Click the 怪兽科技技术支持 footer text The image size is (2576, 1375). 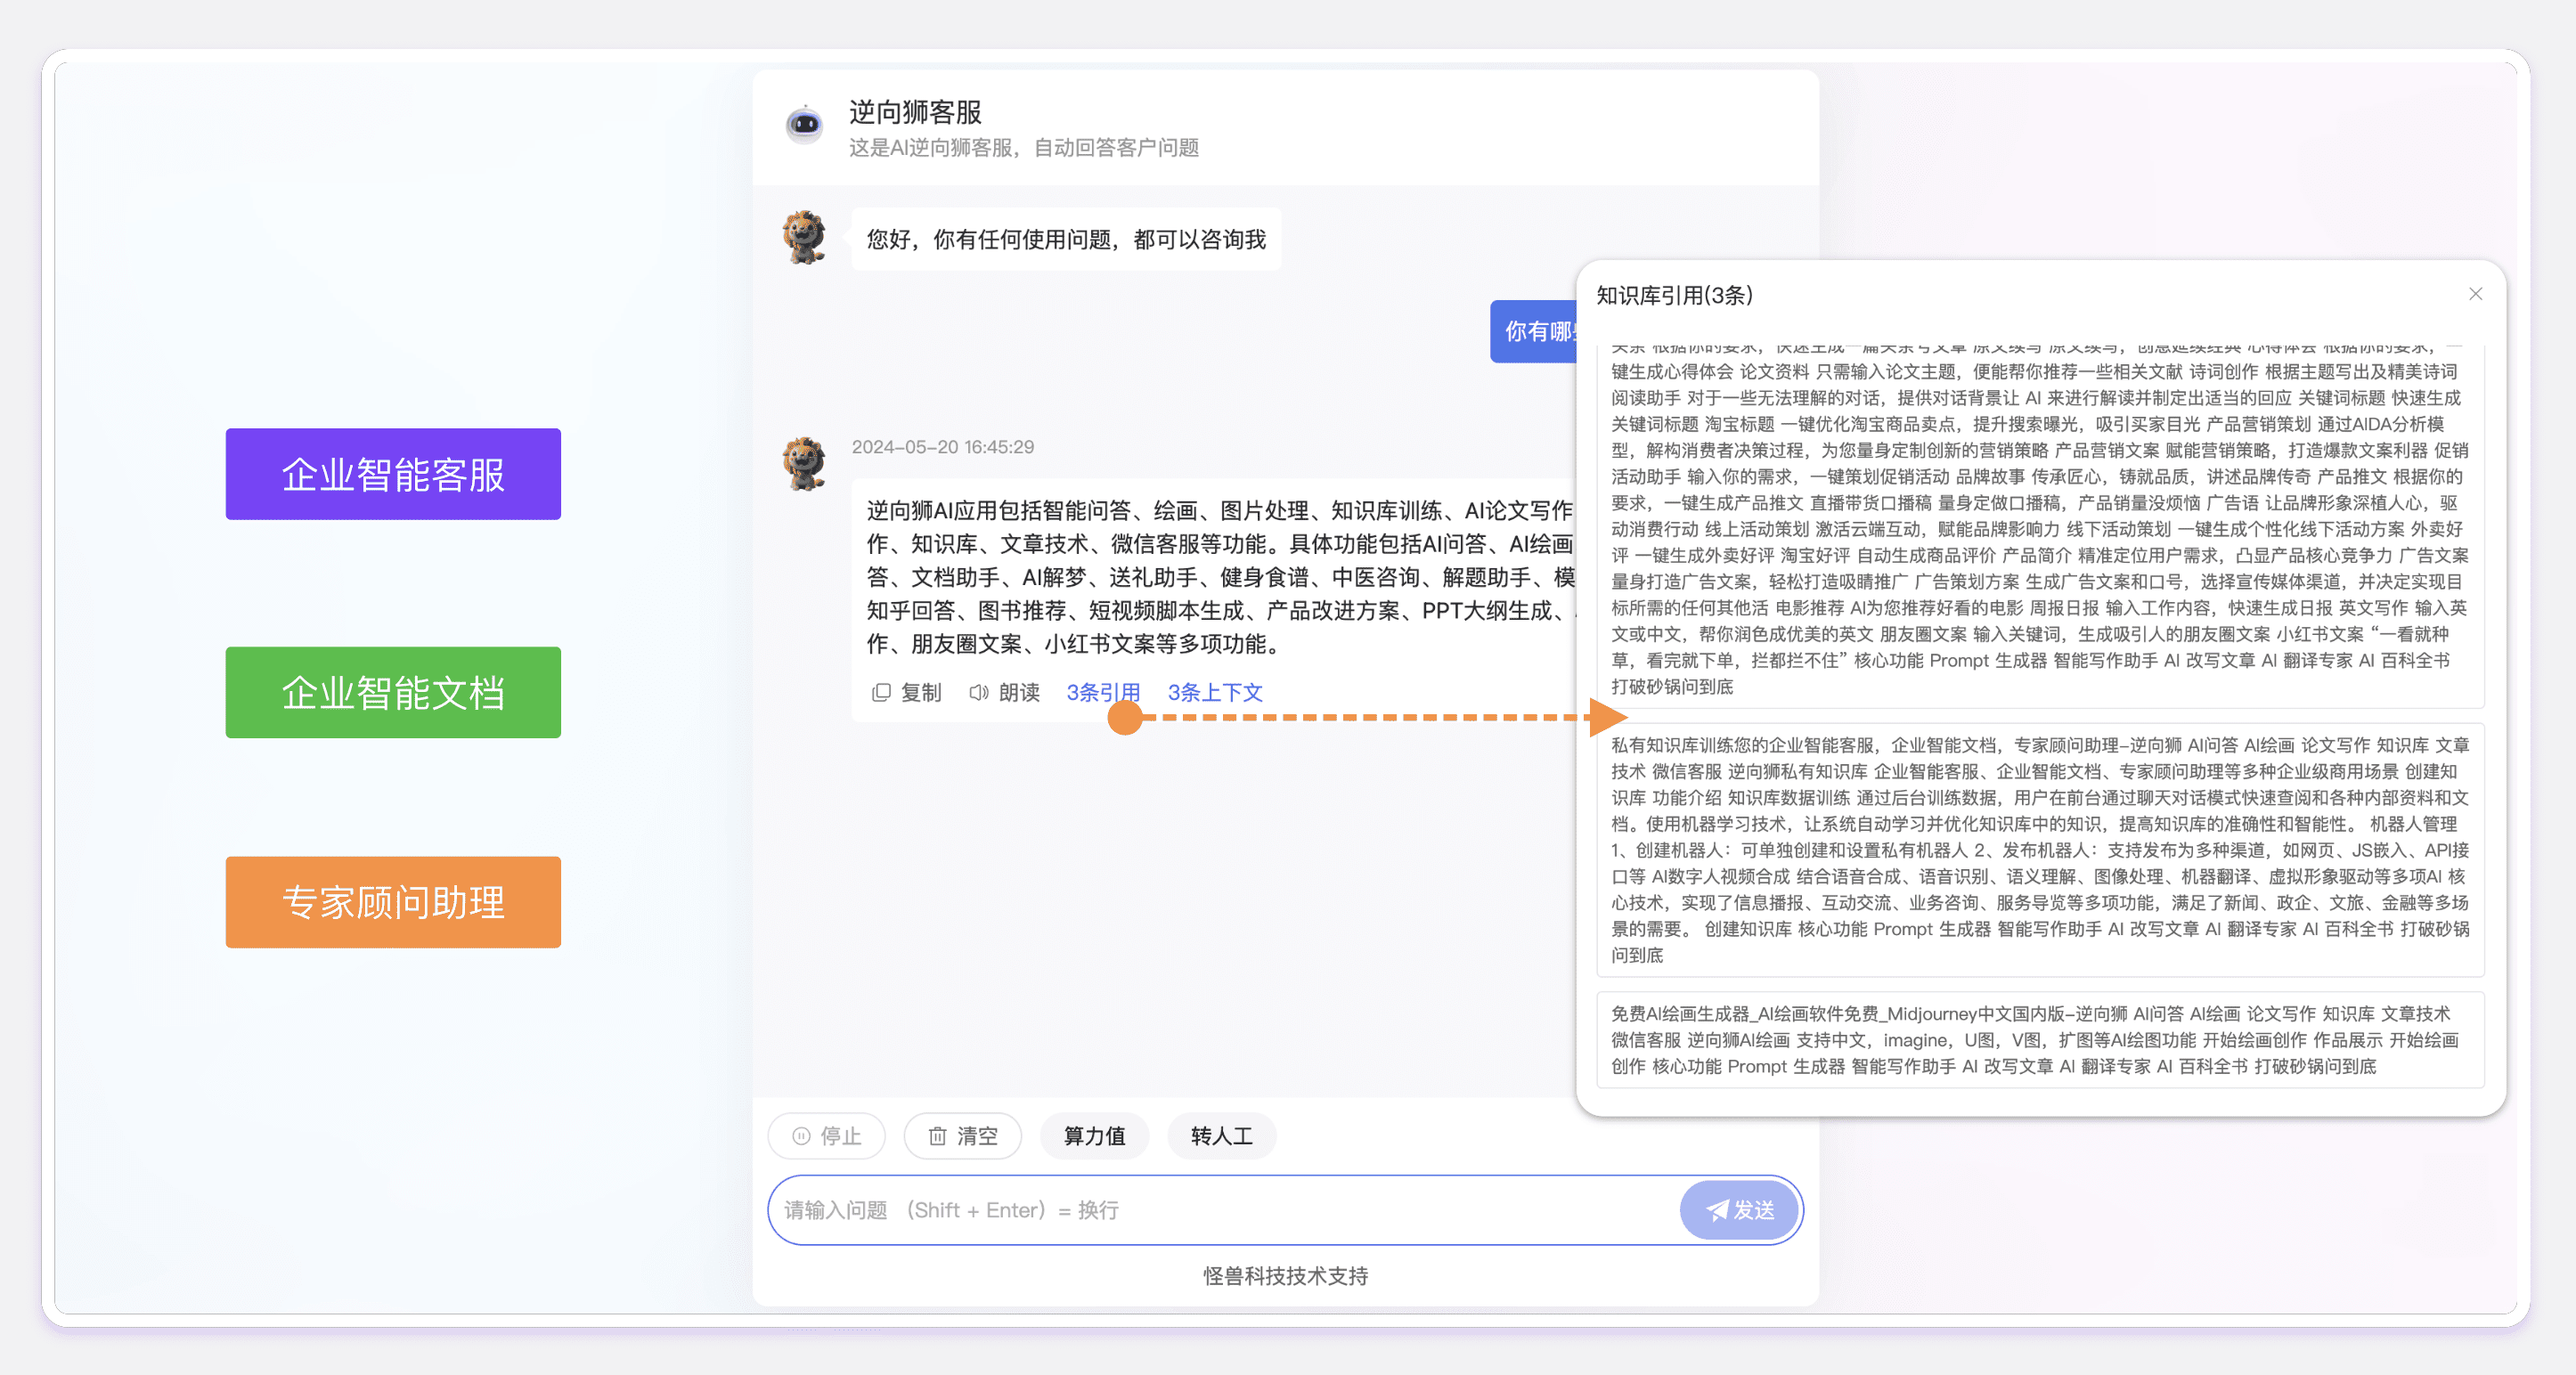(1285, 1276)
